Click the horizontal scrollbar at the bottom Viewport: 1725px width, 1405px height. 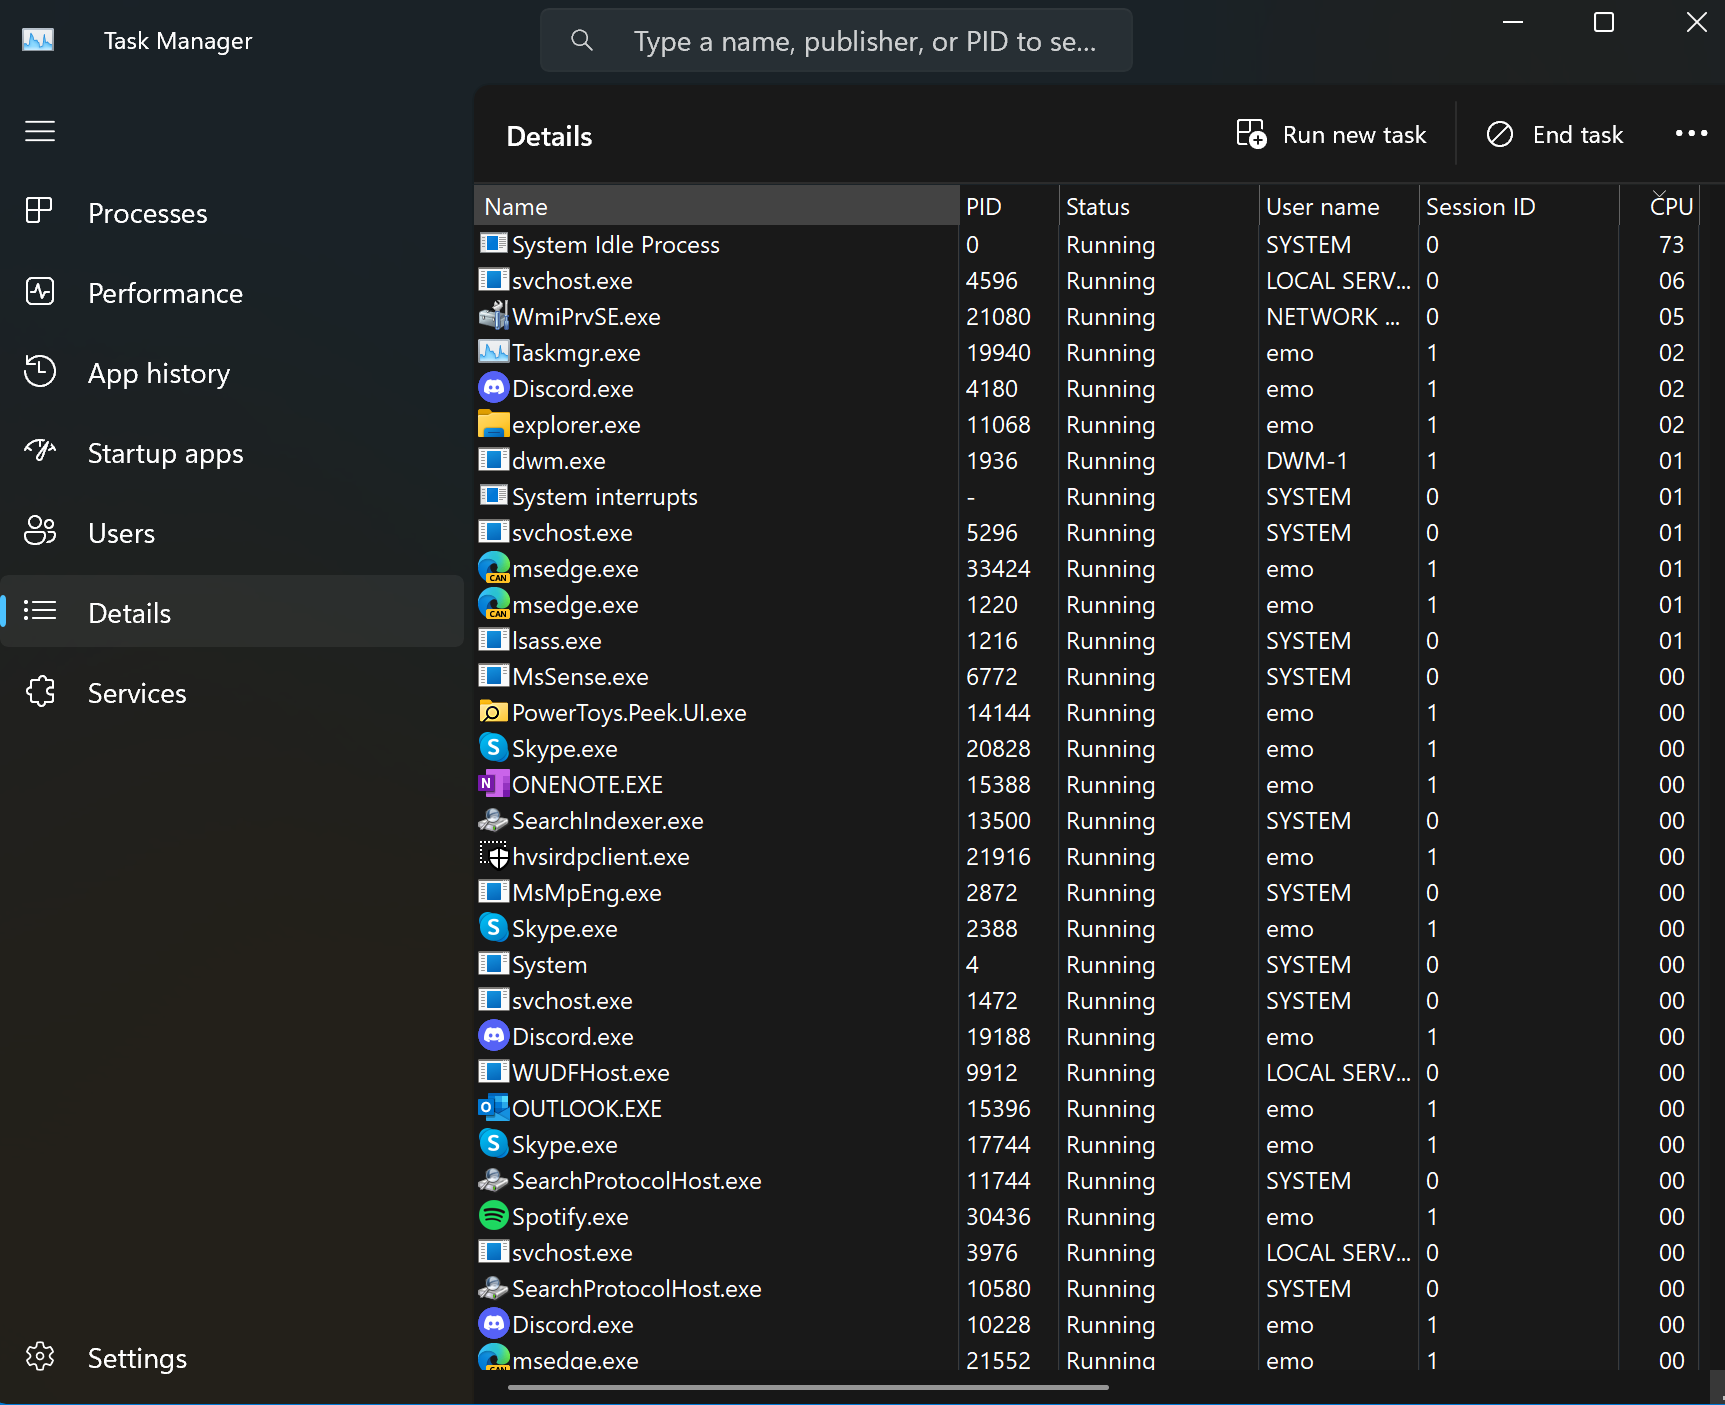coord(808,1388)
